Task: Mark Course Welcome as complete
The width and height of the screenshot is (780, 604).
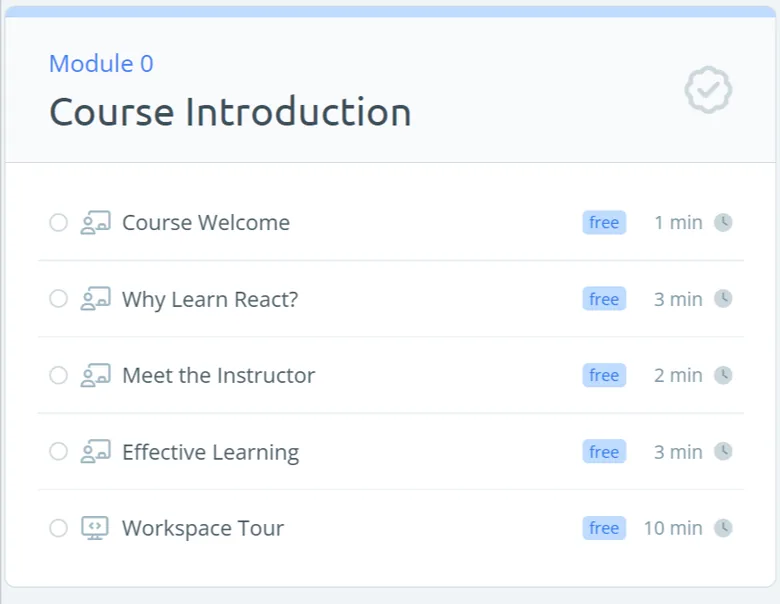Action: coord(58,222)
